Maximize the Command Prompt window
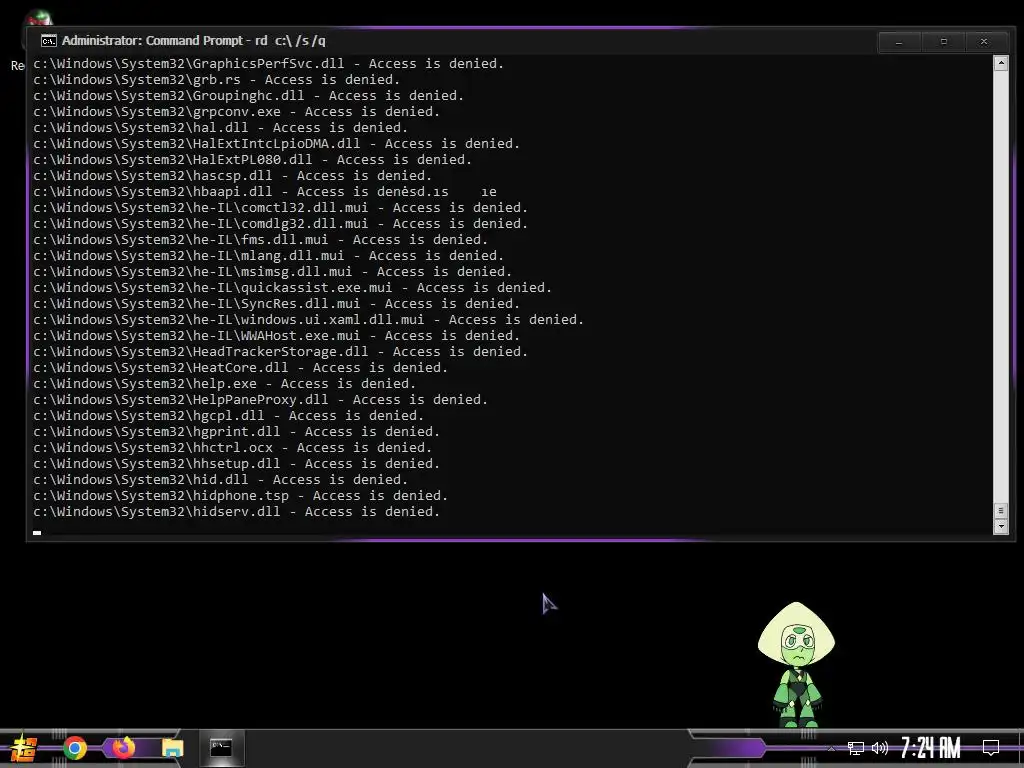Screen dimensions: 1024x768 [943, 42]
